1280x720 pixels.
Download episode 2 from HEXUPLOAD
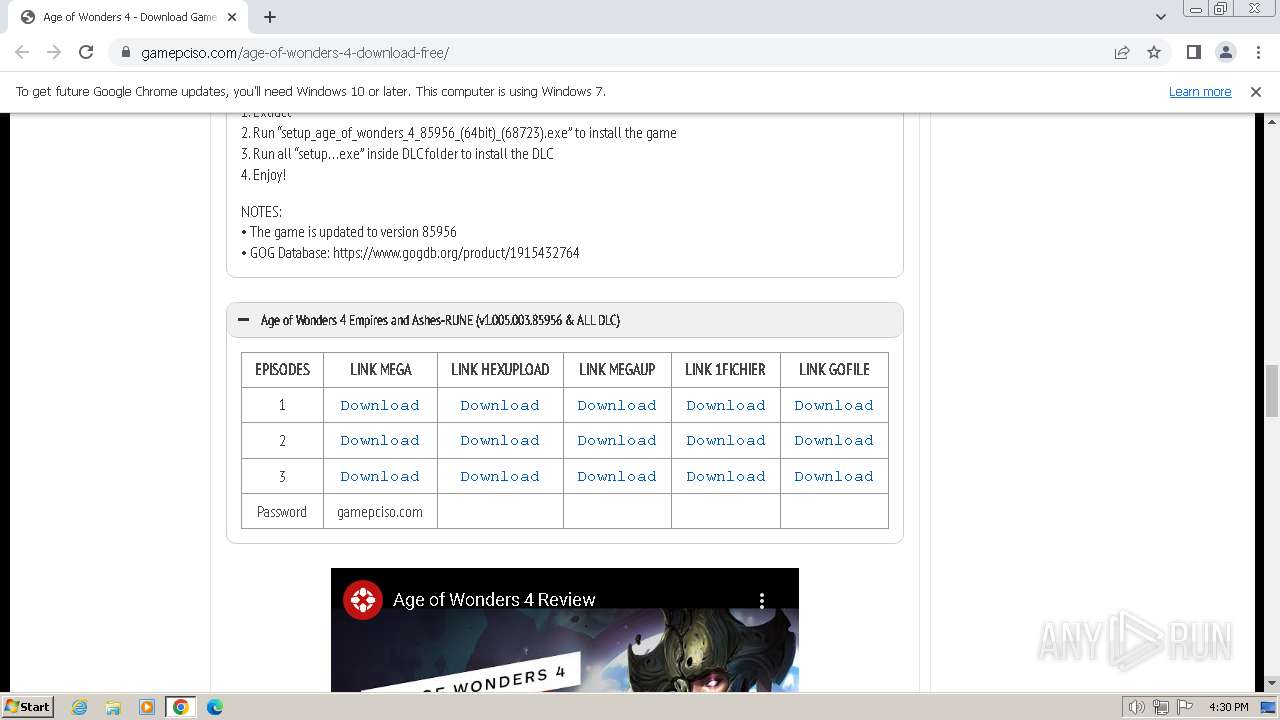(500, 440)
